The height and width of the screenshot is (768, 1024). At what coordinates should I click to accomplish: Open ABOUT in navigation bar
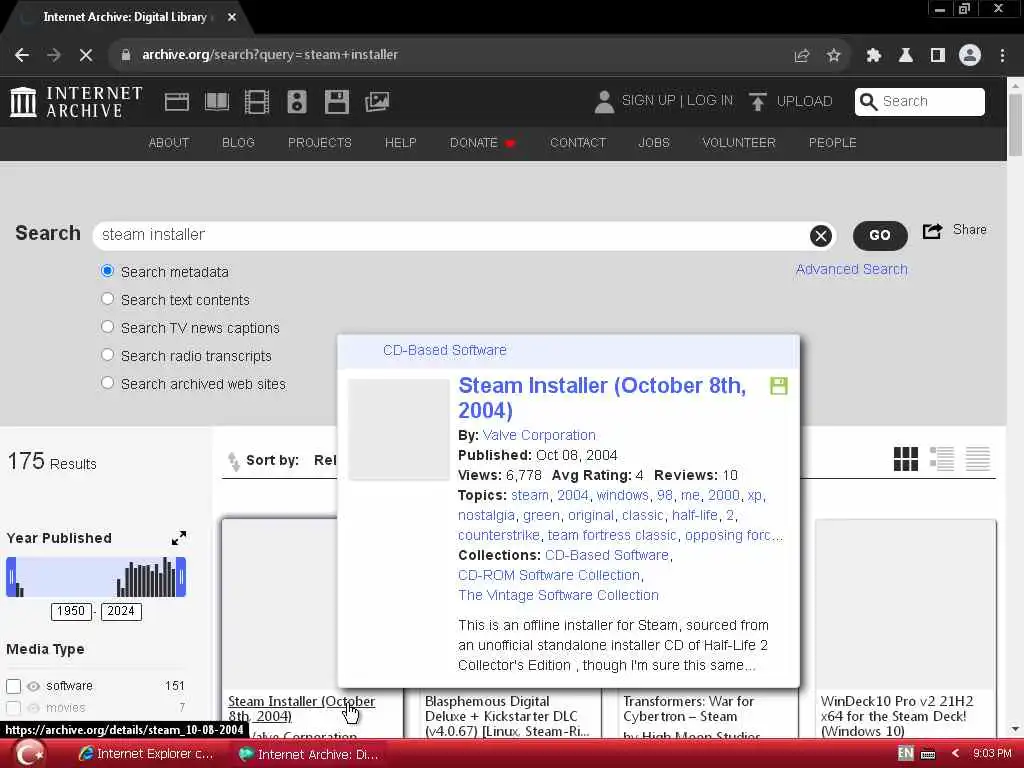click(168, 143)
